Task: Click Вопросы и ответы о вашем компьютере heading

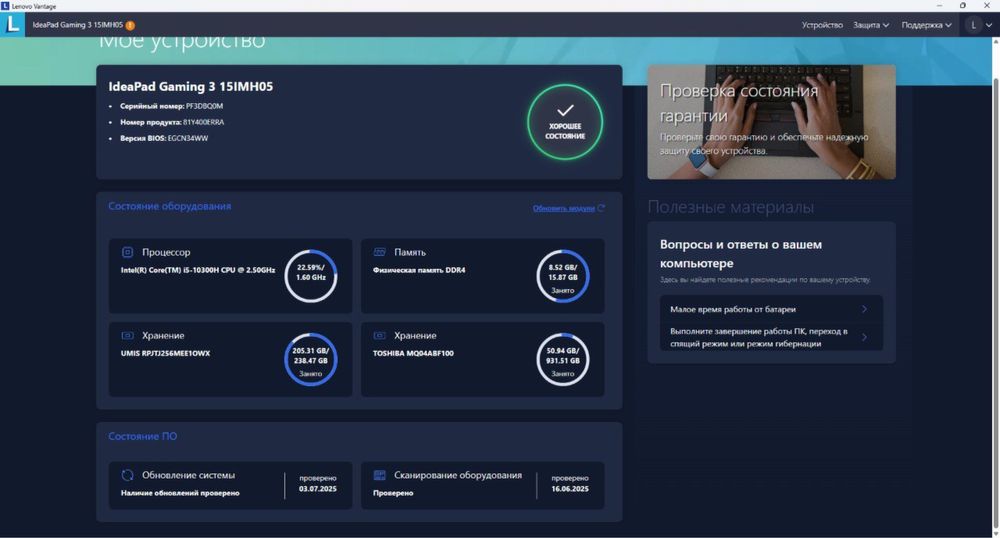Action: (741, 254)
